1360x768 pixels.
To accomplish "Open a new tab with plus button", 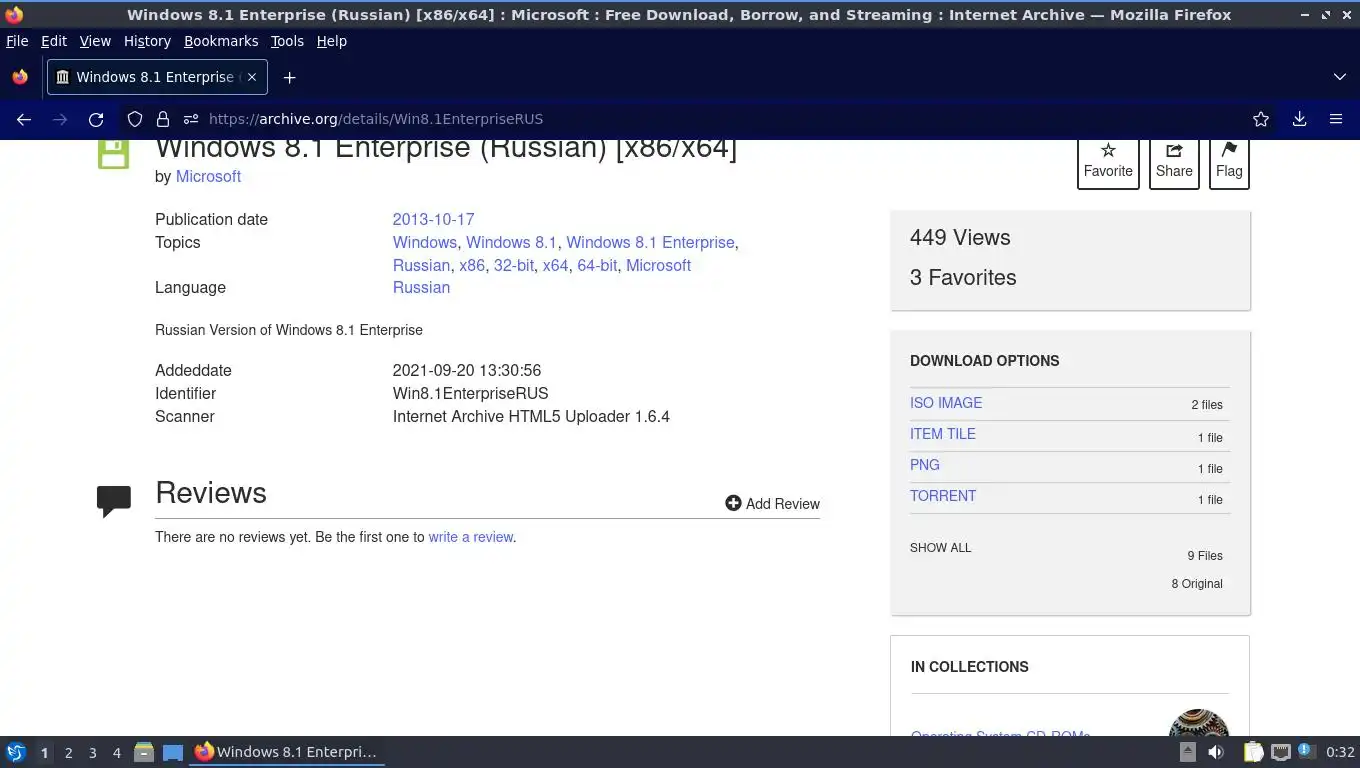I will pyautogui.click(x=289, y=77).
